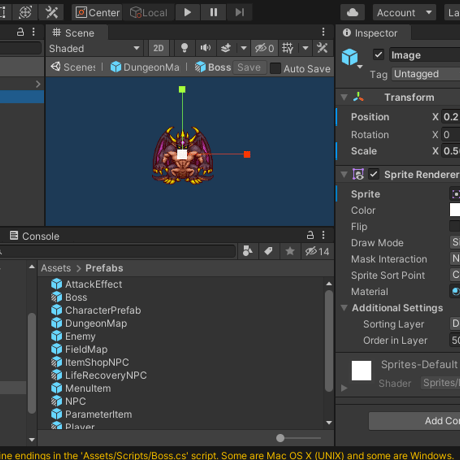Toggle scene hidden objects visibility counter

[264, 49]
